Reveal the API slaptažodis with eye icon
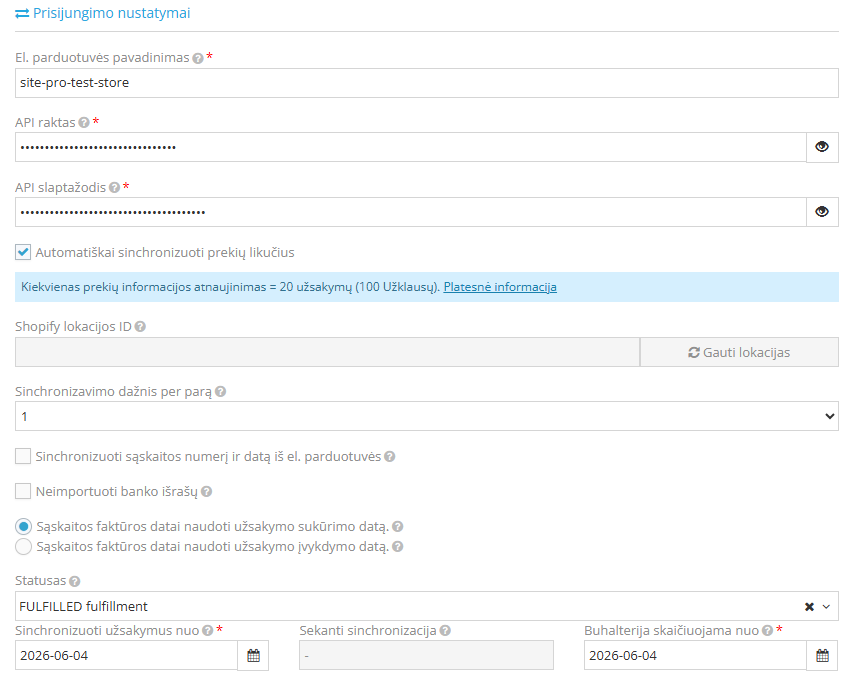859x690 pixels. pyautogui.click(x=822, y=212)
